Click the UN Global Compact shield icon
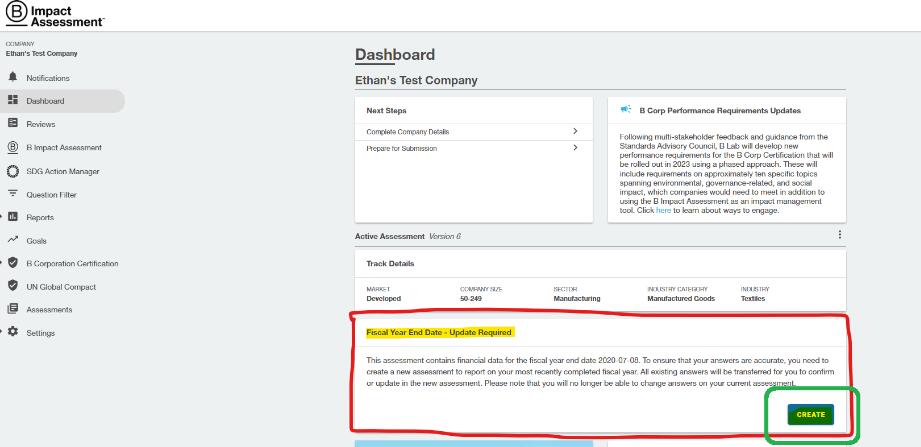921x447 pixels. 13,286
